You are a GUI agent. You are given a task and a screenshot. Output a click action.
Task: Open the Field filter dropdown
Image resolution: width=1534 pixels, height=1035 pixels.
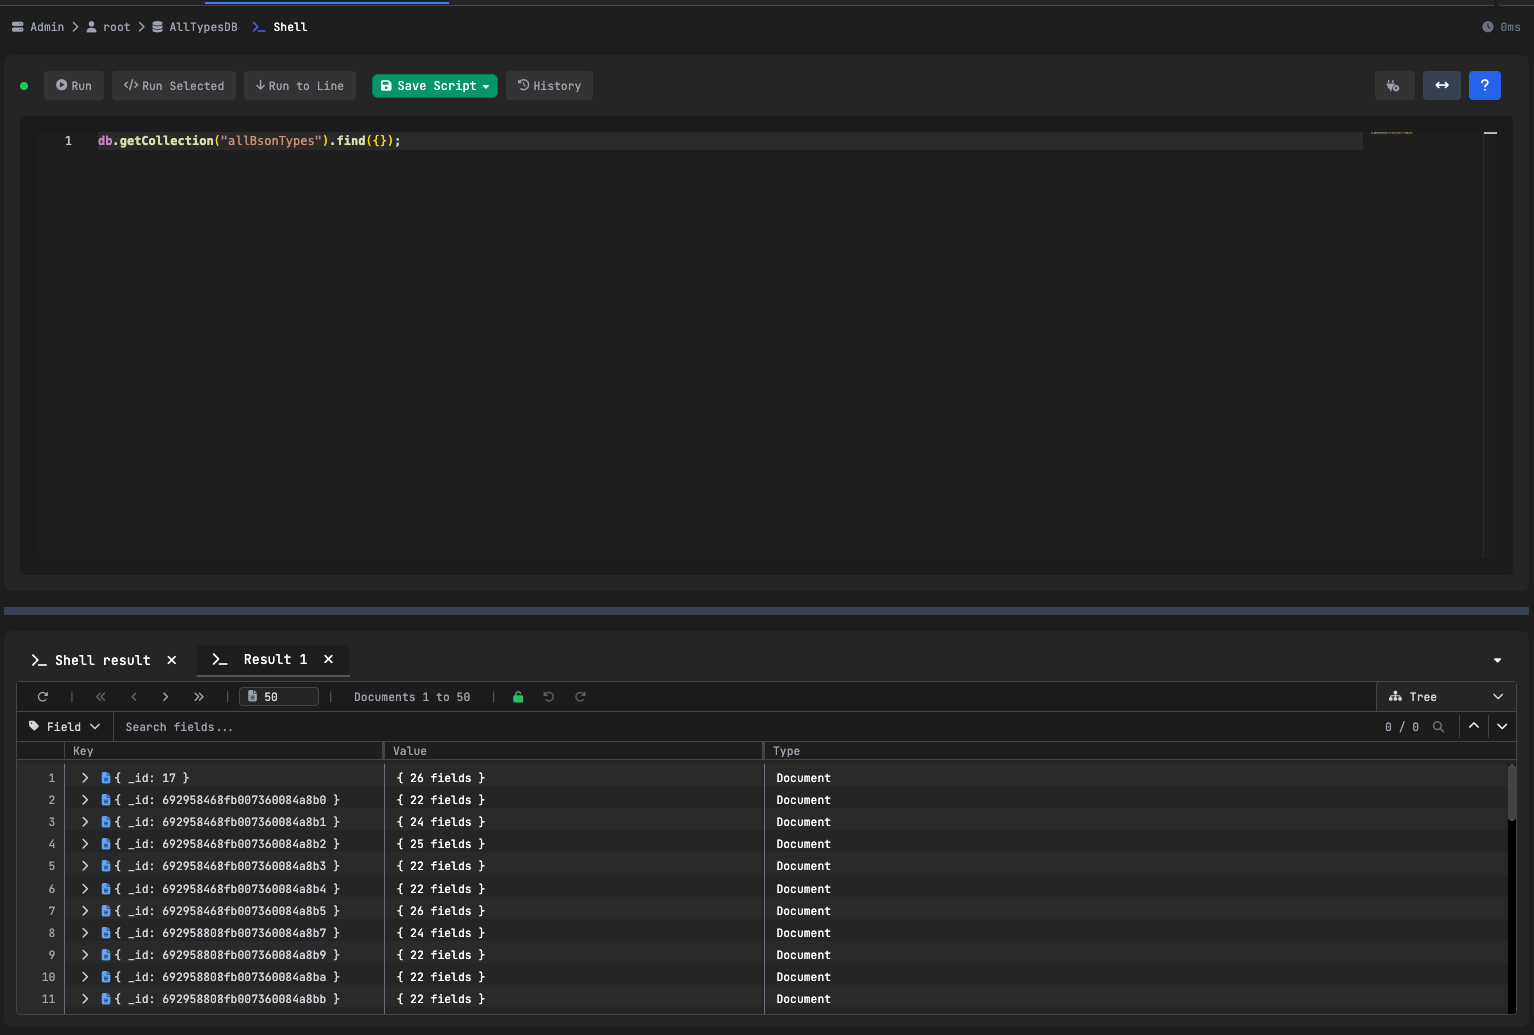64,726
